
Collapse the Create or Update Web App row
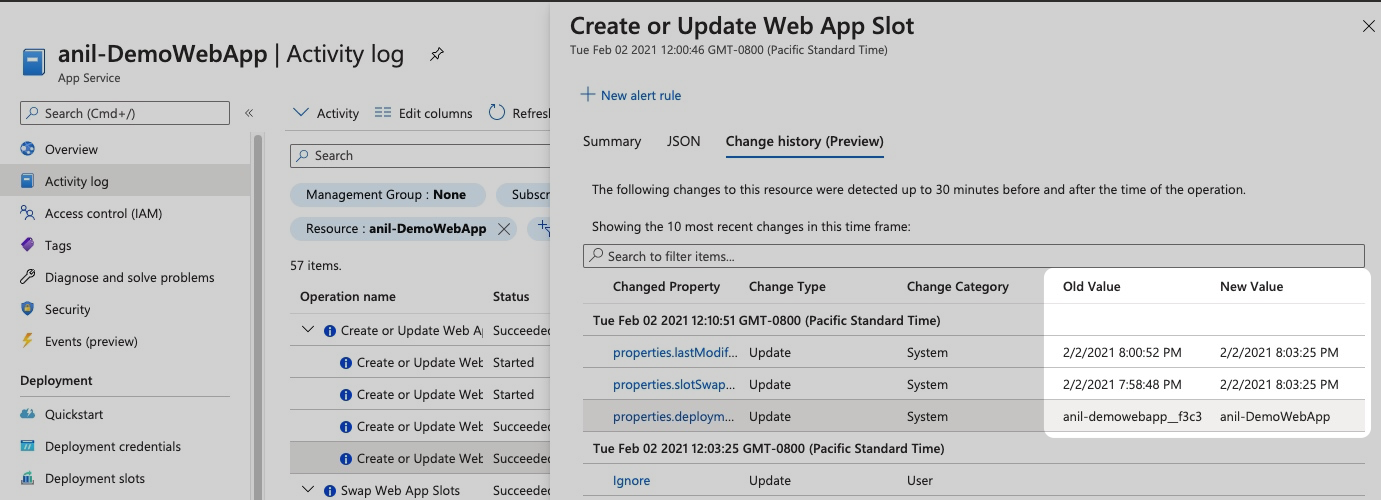[308, 330]
